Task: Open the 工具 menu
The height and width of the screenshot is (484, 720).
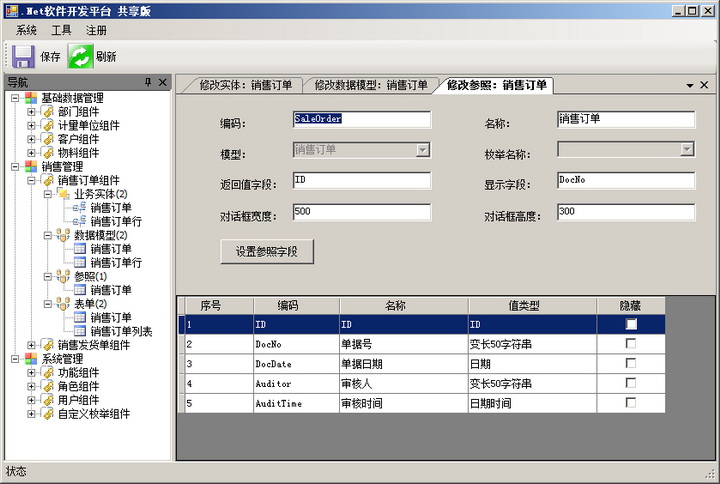Action: pos(61,30)
